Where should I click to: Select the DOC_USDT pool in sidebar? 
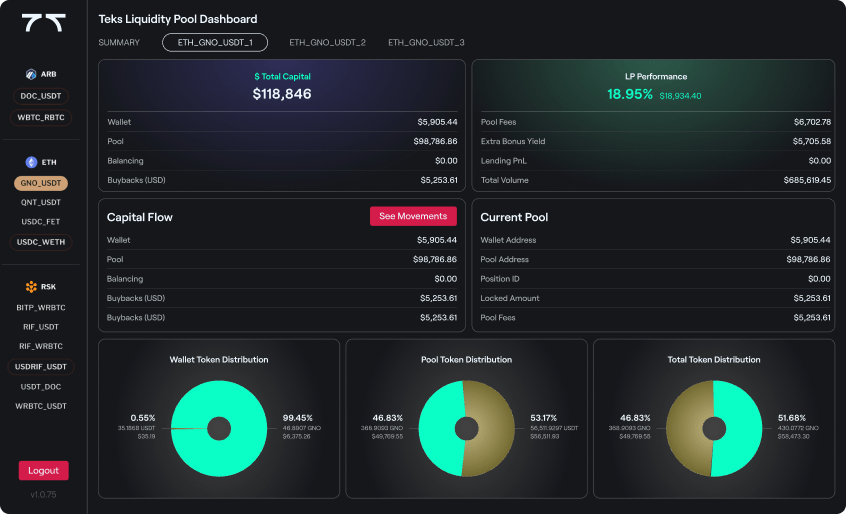(42, 96)
